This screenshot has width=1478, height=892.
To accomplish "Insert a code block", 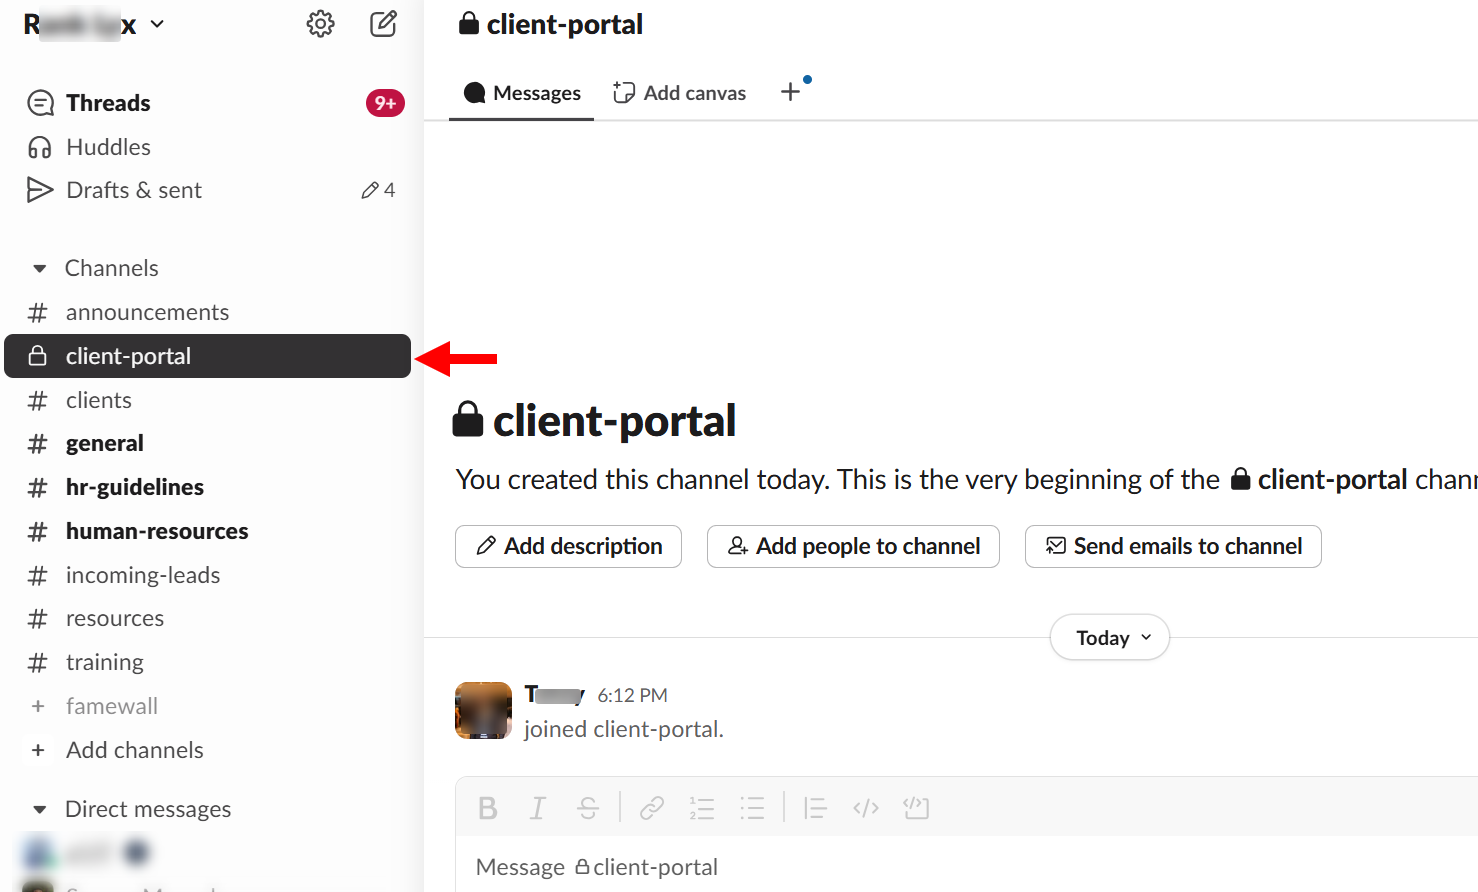I will click(x=916, y=808).
